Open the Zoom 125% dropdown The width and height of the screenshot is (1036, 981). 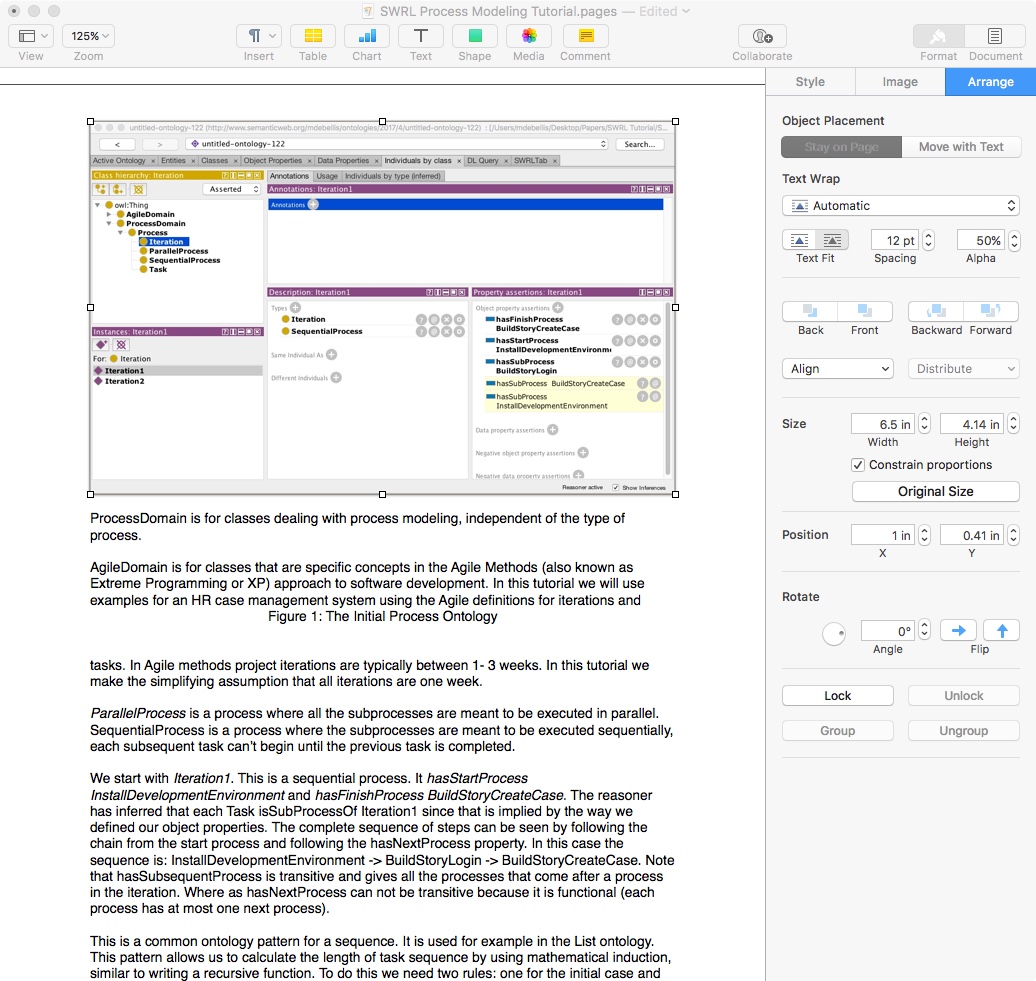(x=88, y=36)
